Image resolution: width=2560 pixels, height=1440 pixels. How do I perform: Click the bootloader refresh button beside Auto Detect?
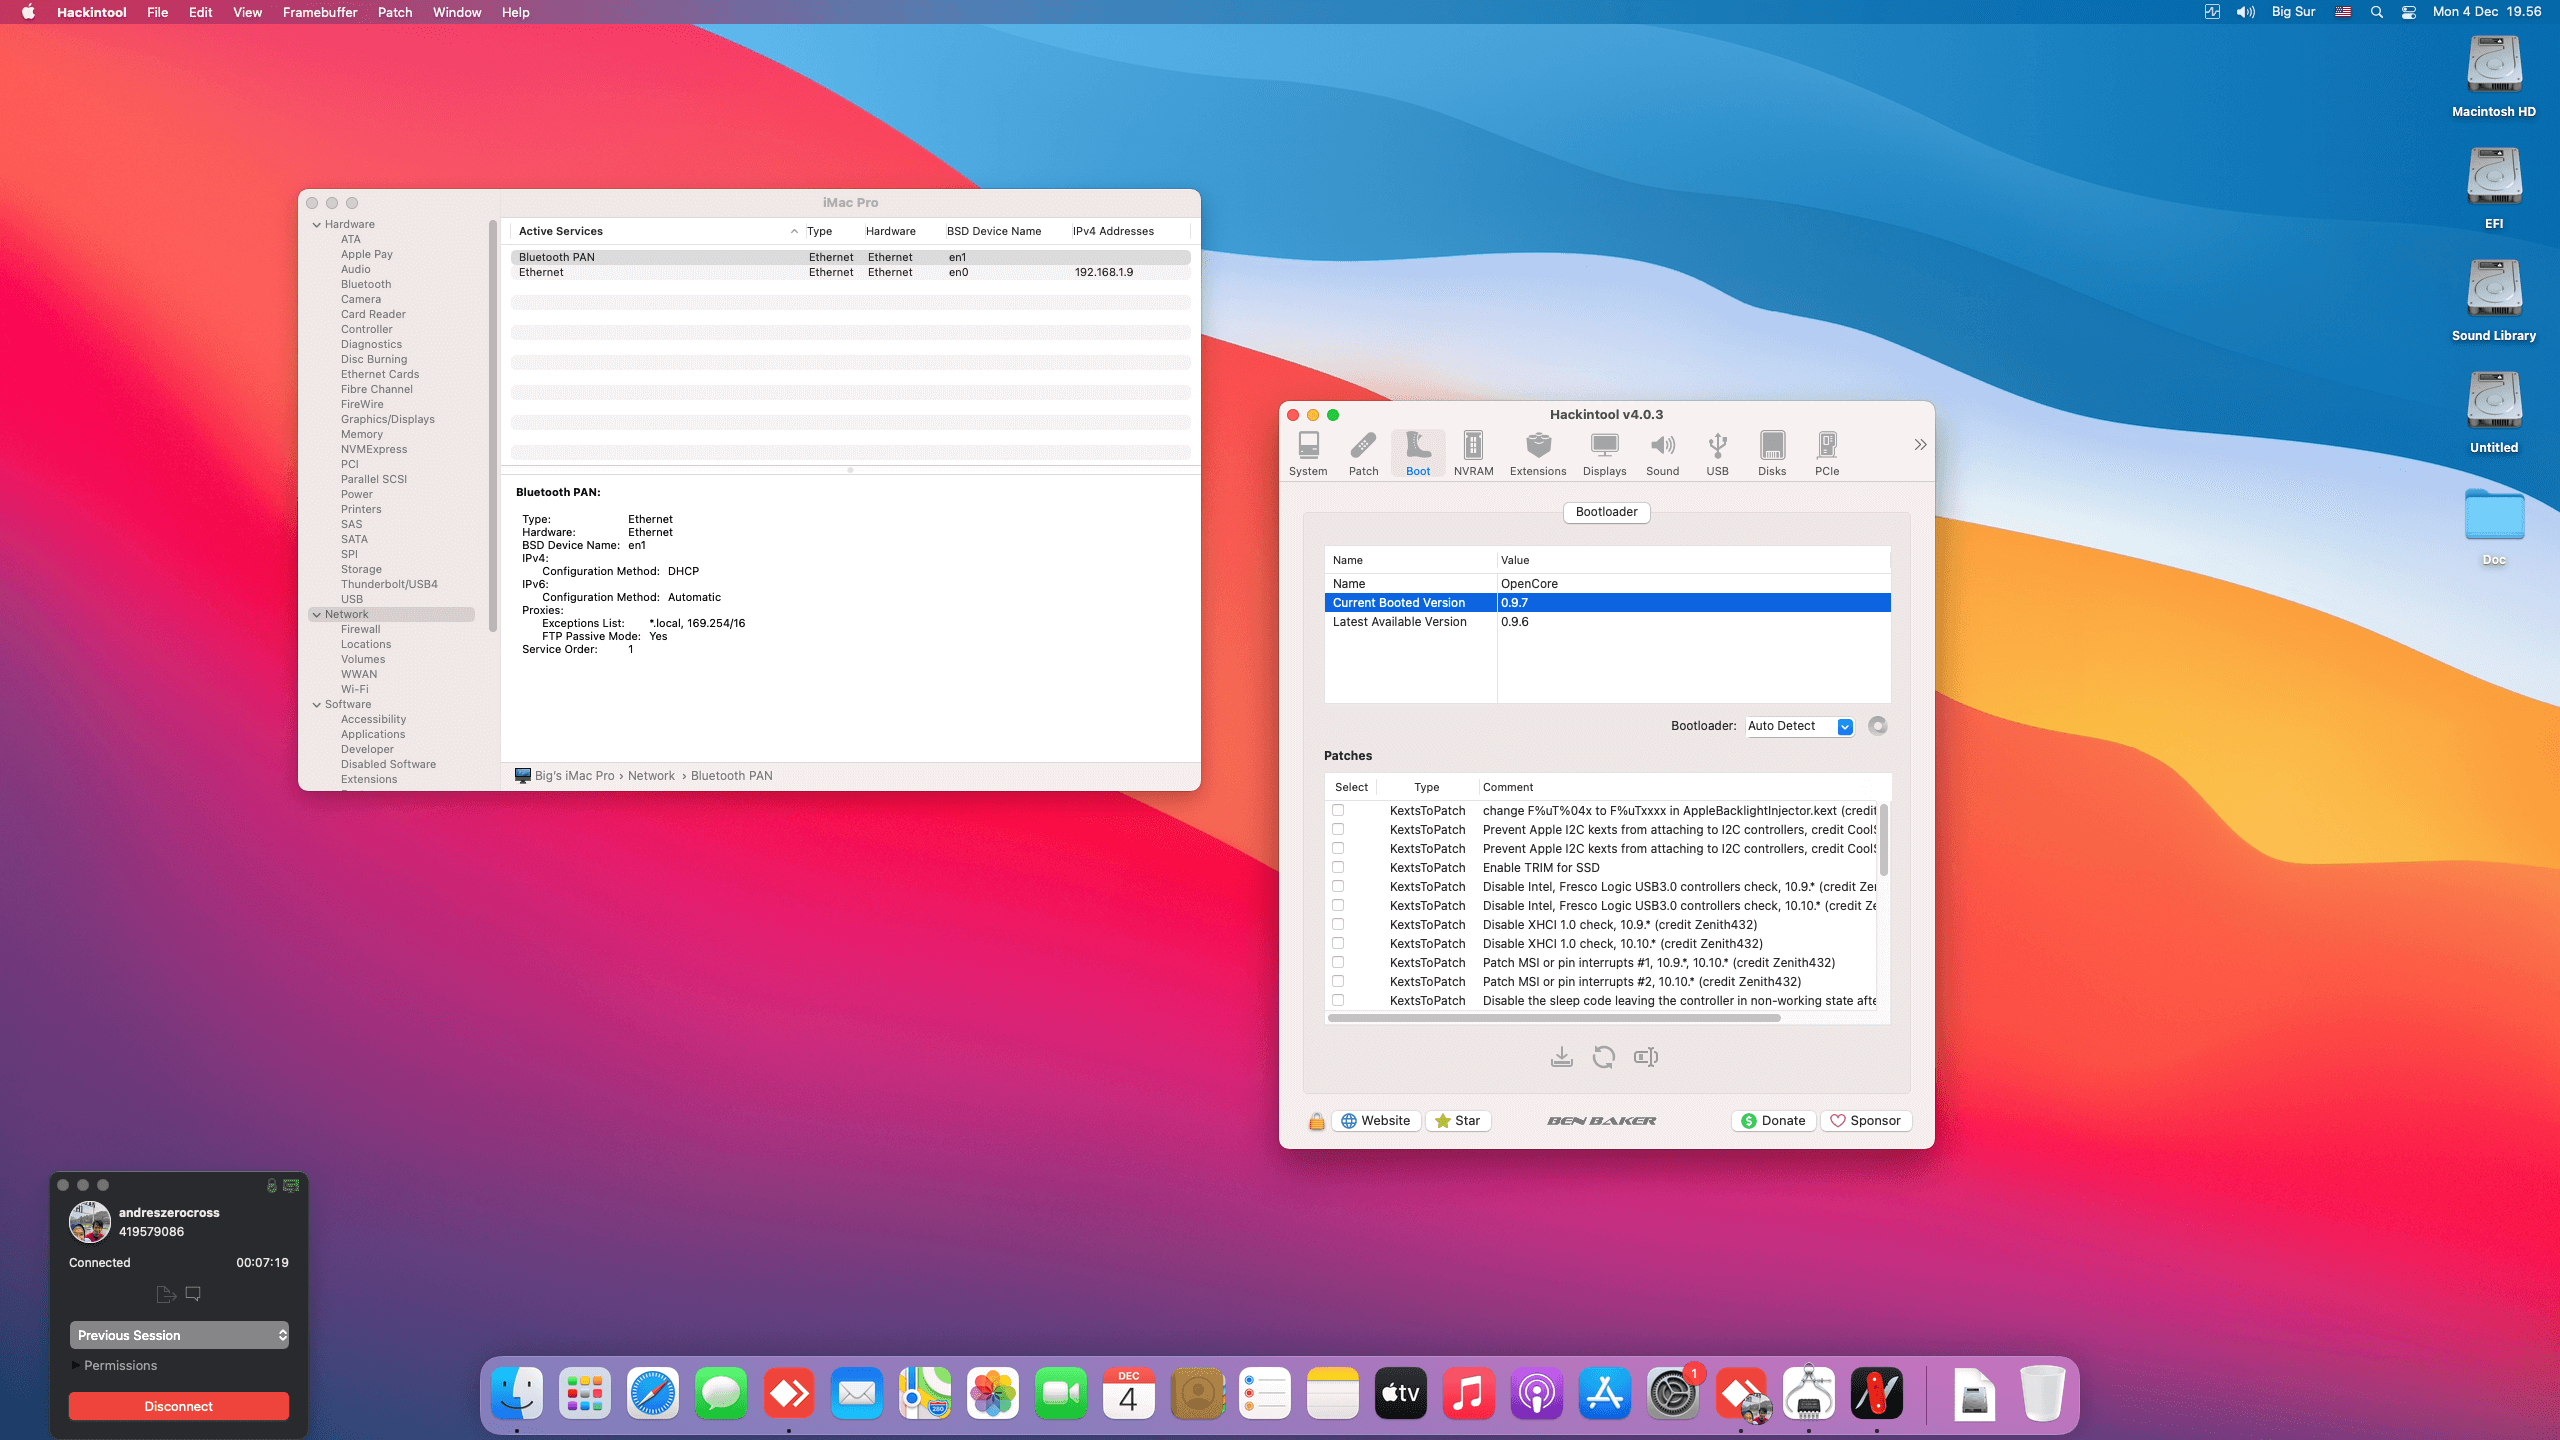tap(1878, 726)
